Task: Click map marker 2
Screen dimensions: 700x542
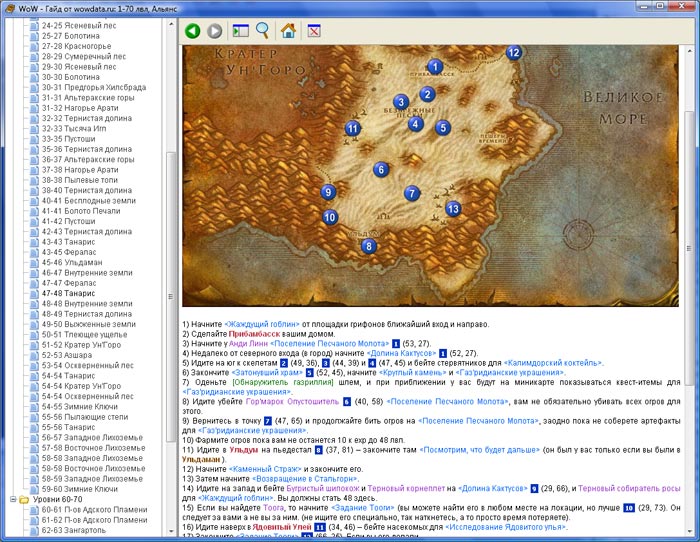Action: pyautogui.click(x=427, y=94)
